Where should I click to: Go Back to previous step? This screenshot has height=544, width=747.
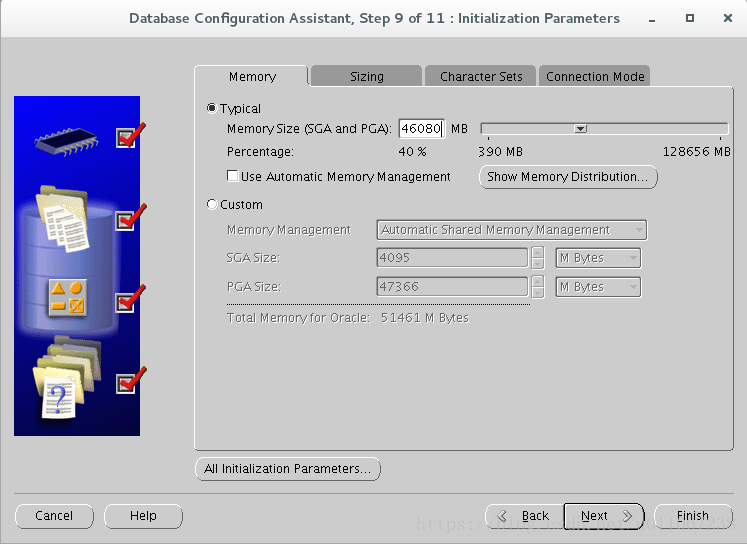click(524, 516)
